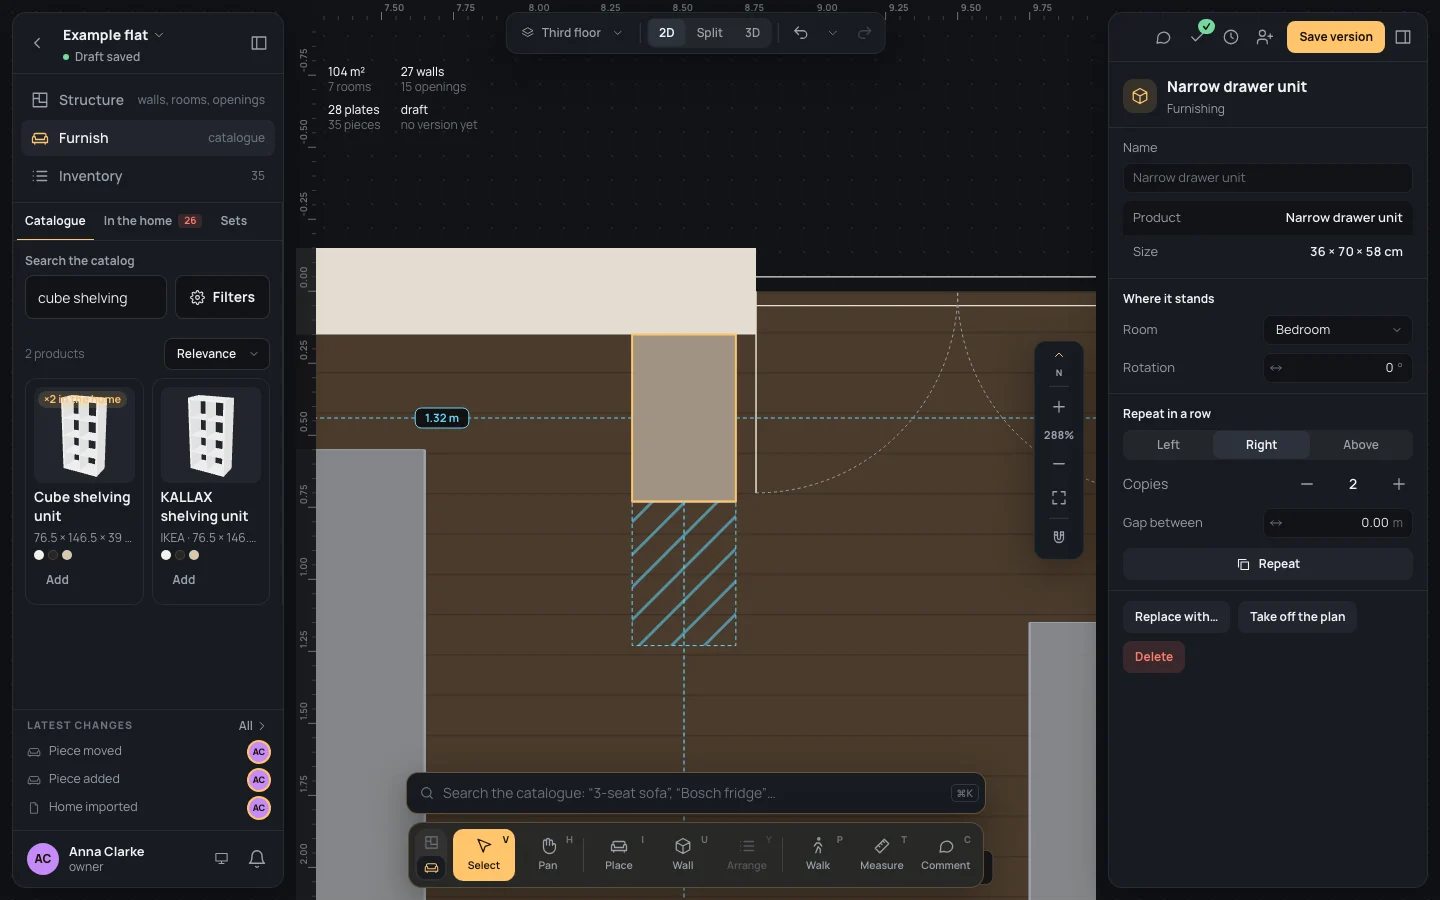The image size is (1440, 900).
Task: Open notifications bell
Action: click(x=257, y=858)
